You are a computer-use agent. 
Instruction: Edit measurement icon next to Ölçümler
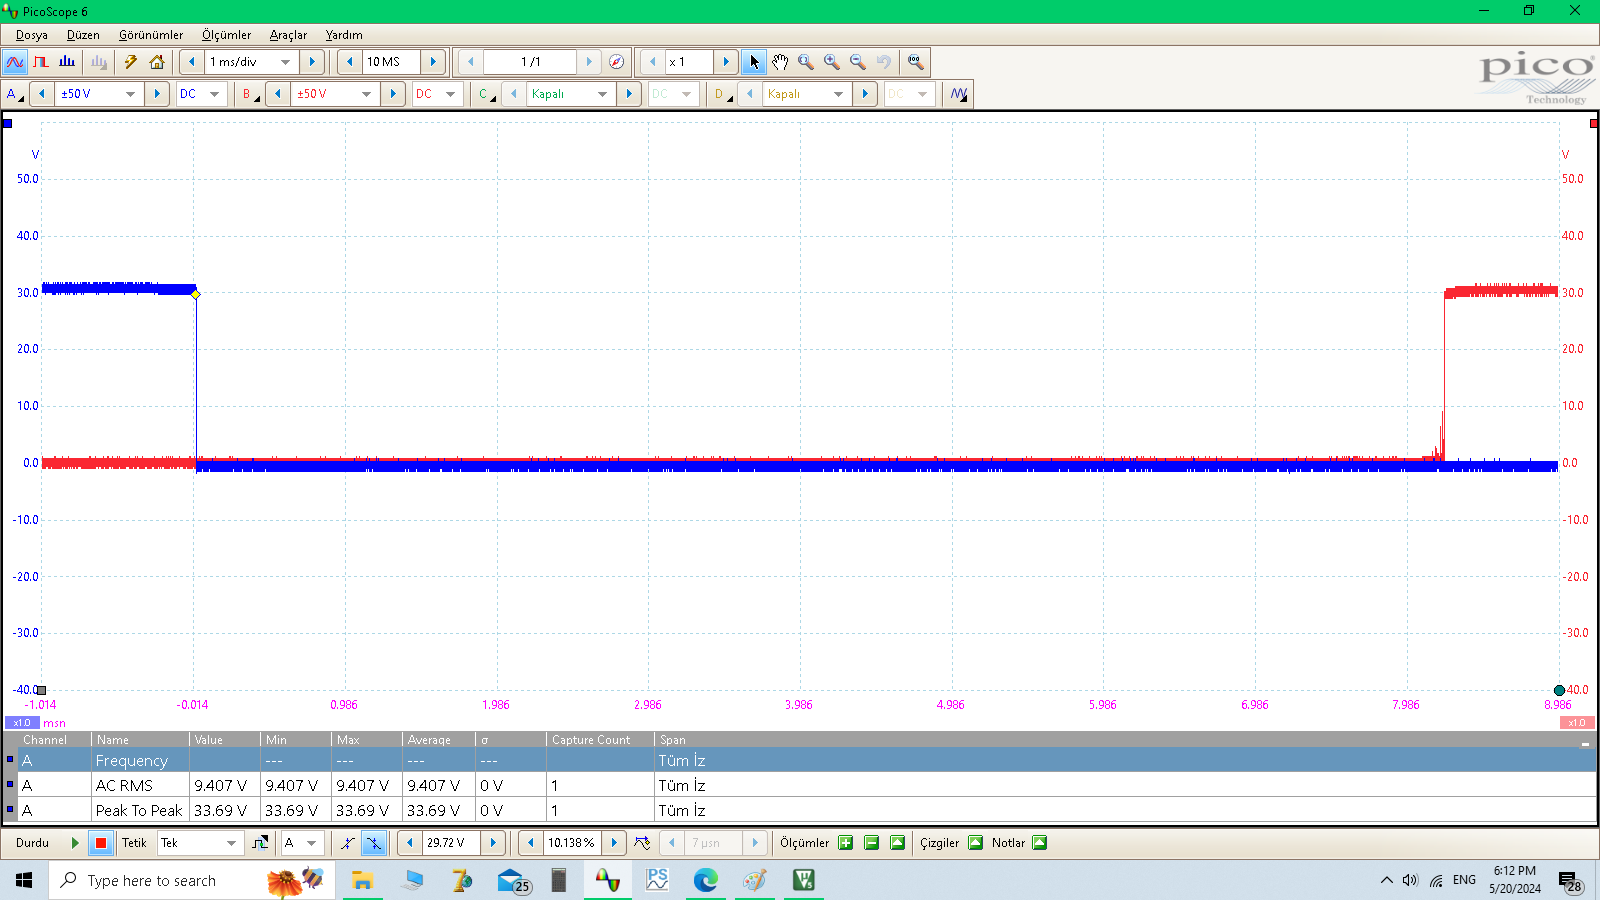point(898,843)
